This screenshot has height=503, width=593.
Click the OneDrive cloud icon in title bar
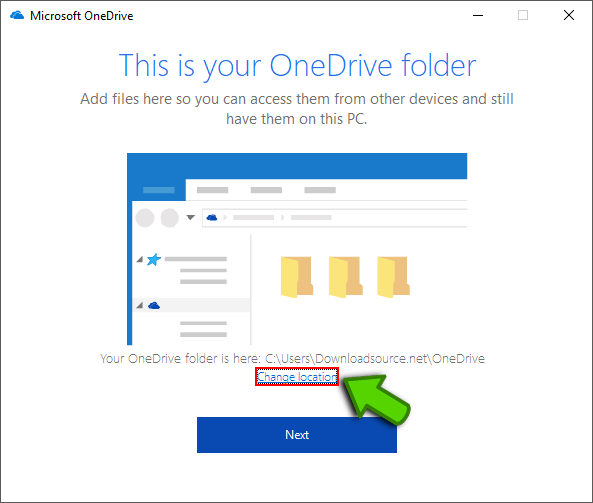coord(17,16)
